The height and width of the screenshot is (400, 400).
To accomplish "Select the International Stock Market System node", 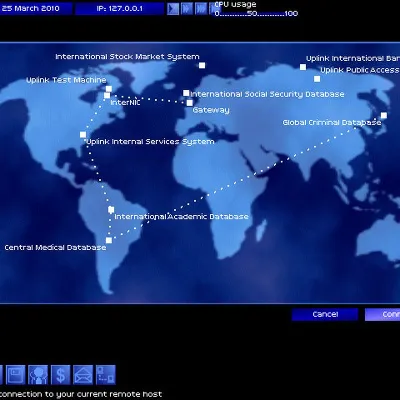I will (202, 65).
